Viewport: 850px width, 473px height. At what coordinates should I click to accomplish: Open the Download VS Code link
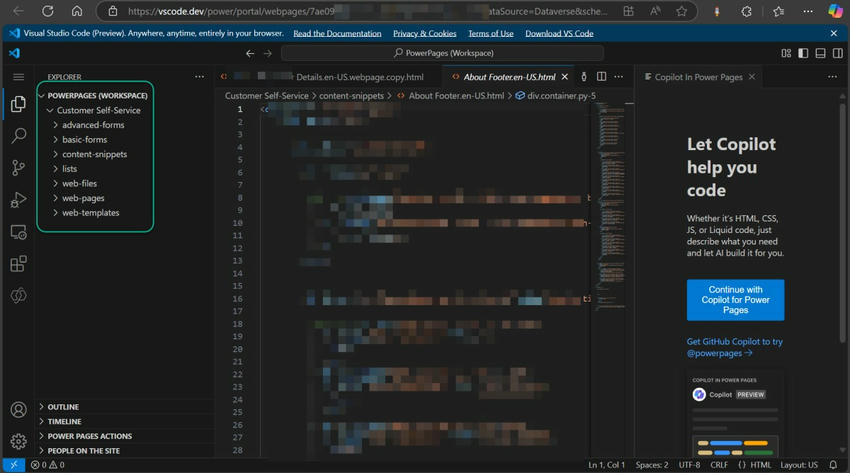pos(559,34)
